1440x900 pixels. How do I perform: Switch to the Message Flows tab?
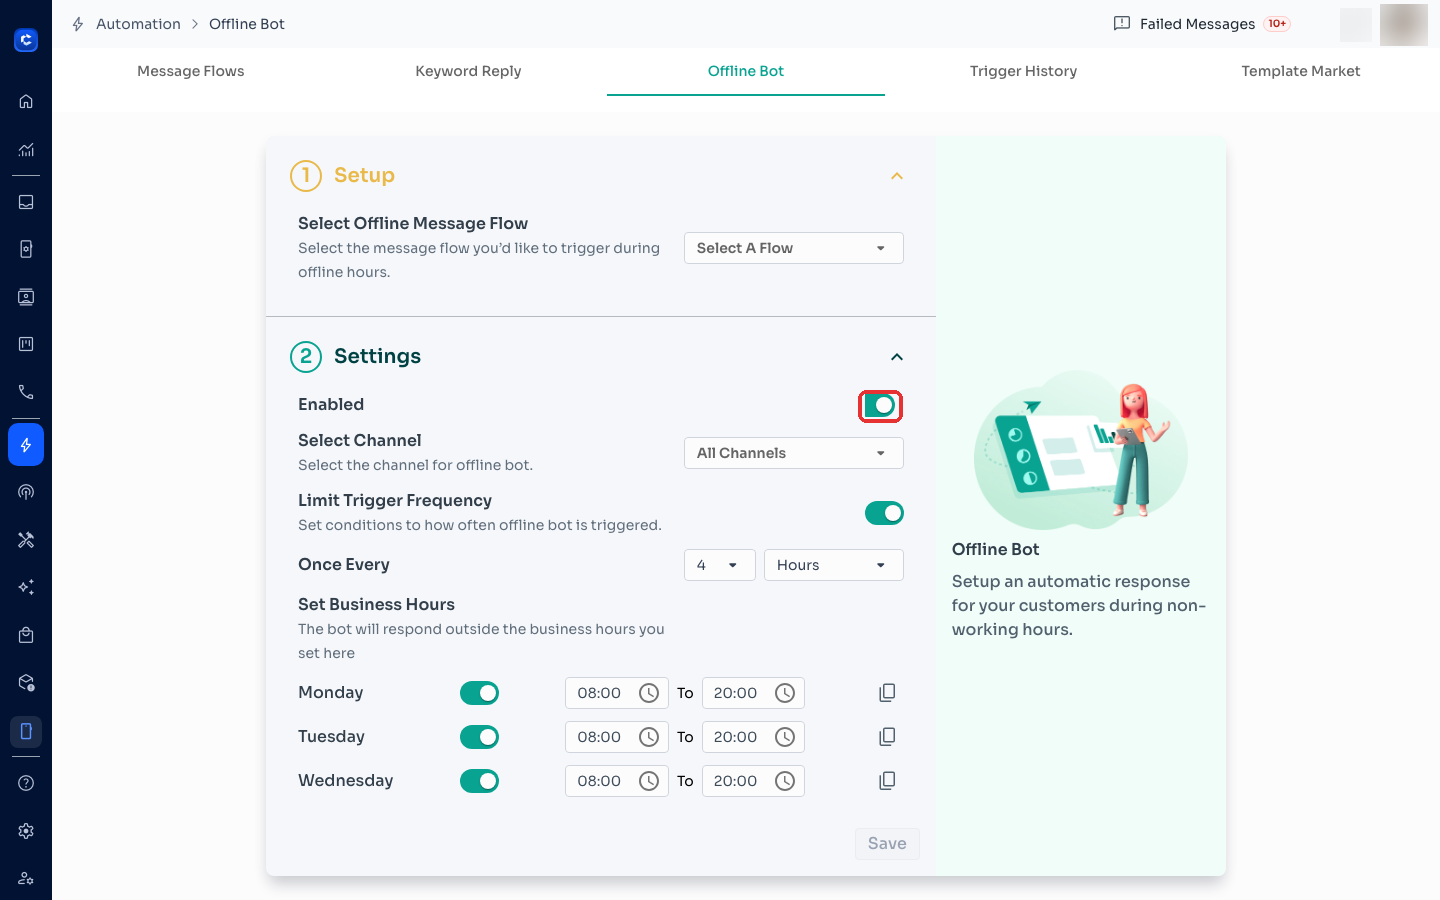tap(190, 71)
